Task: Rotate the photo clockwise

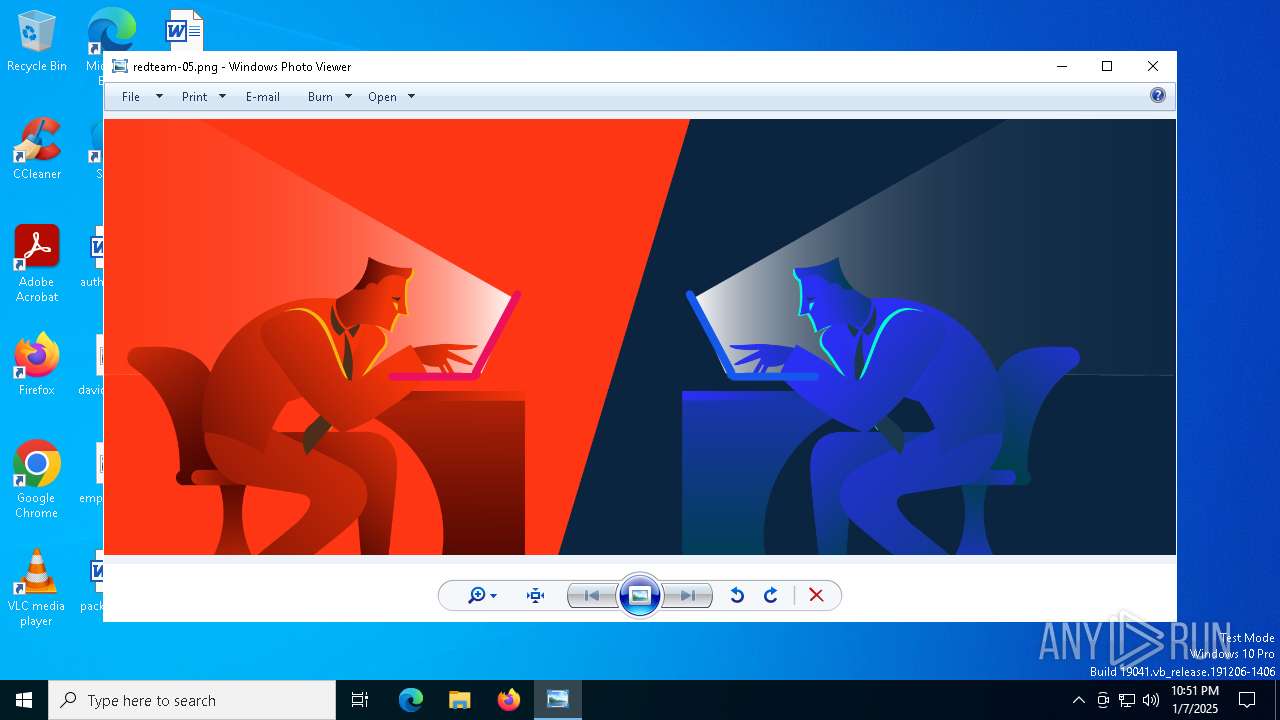Action: coord(771,596)
